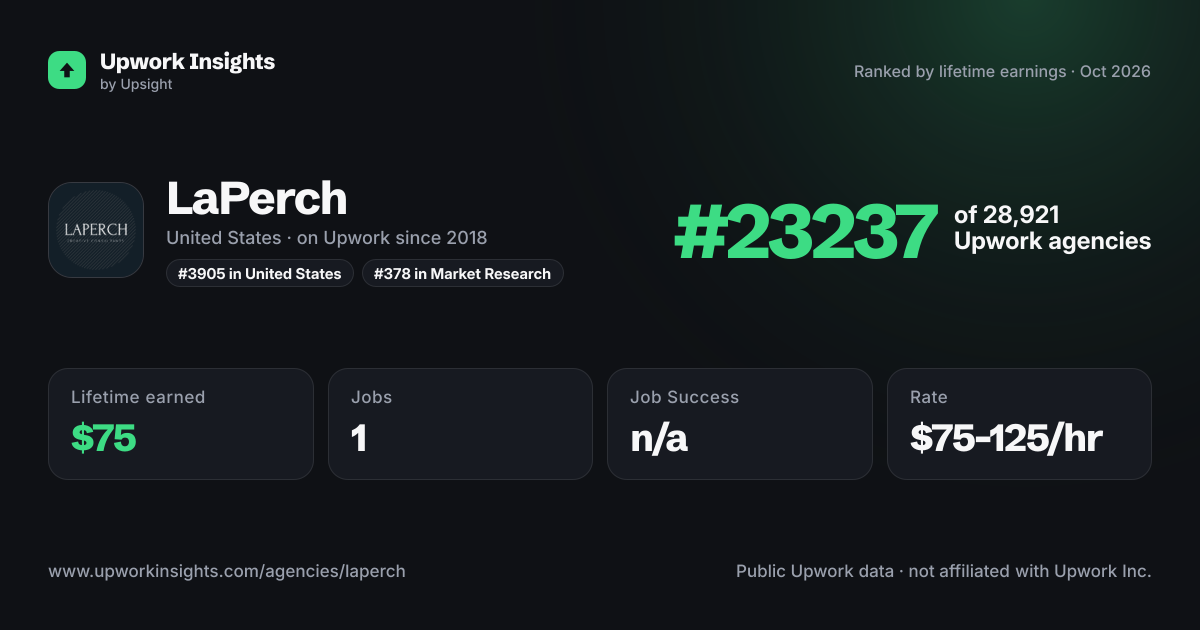The width and height of the screenshot is (1200, 630).
Task: Click the LaPerch agency name heading
Action: (256, 199)
